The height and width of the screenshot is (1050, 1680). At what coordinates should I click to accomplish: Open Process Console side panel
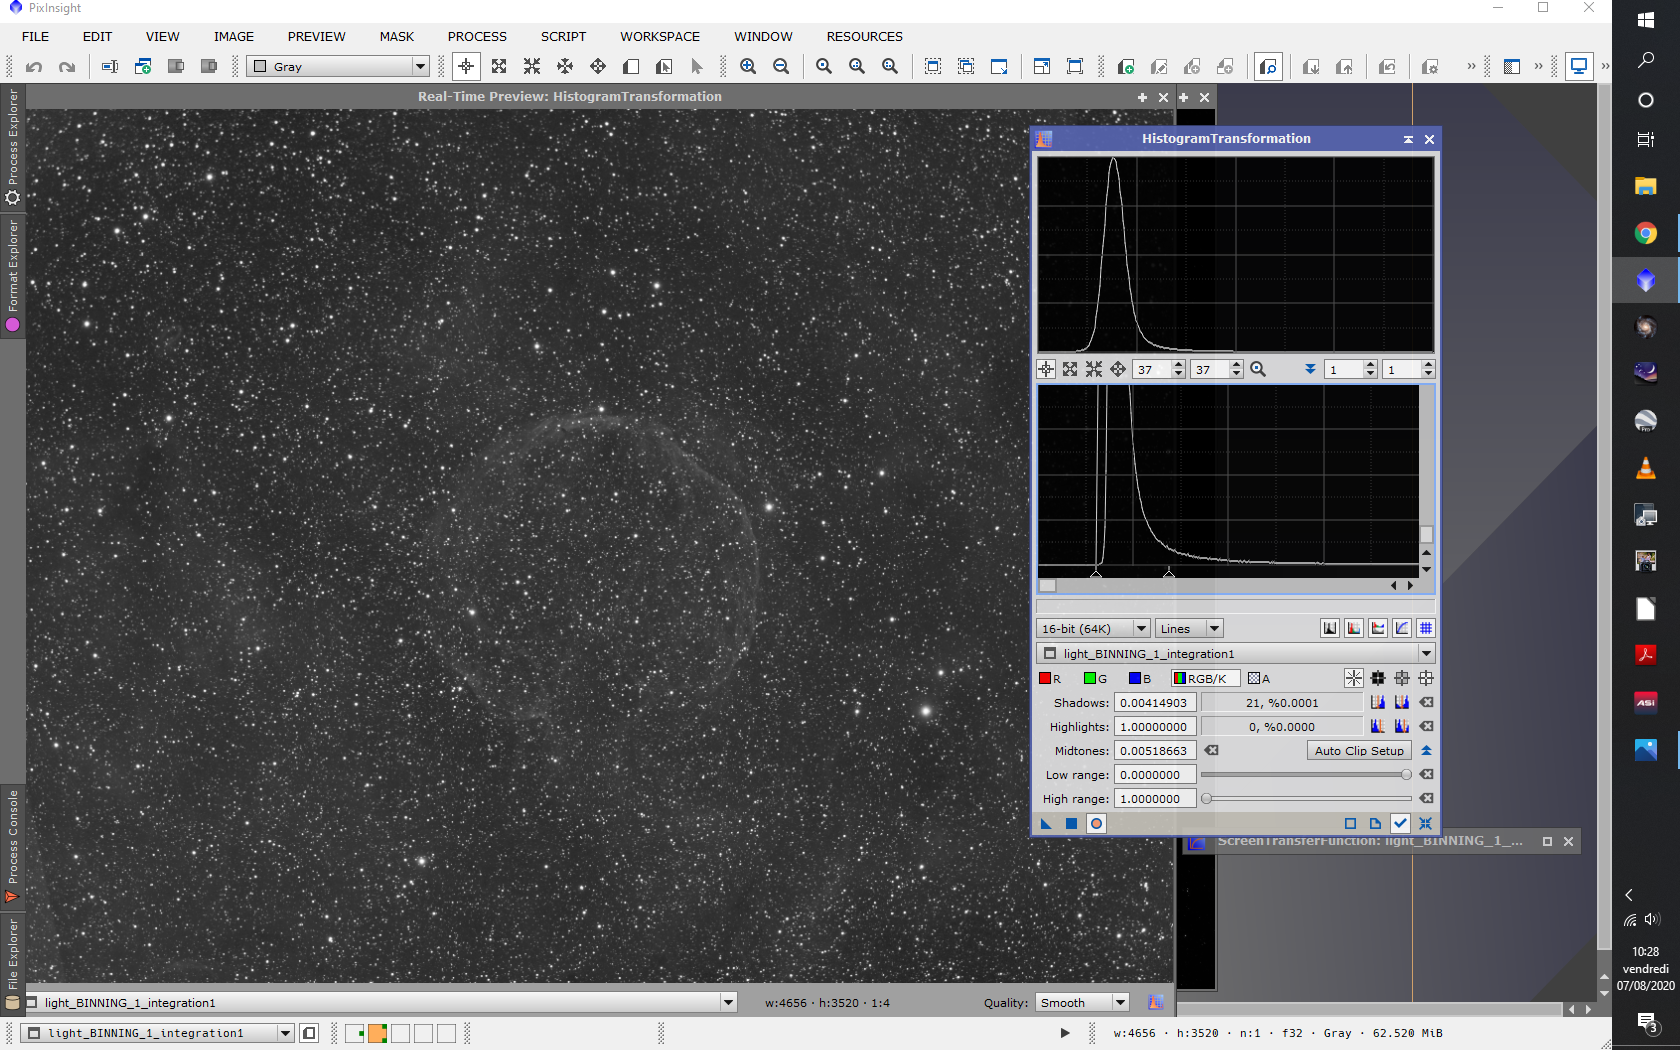point(13,846)
